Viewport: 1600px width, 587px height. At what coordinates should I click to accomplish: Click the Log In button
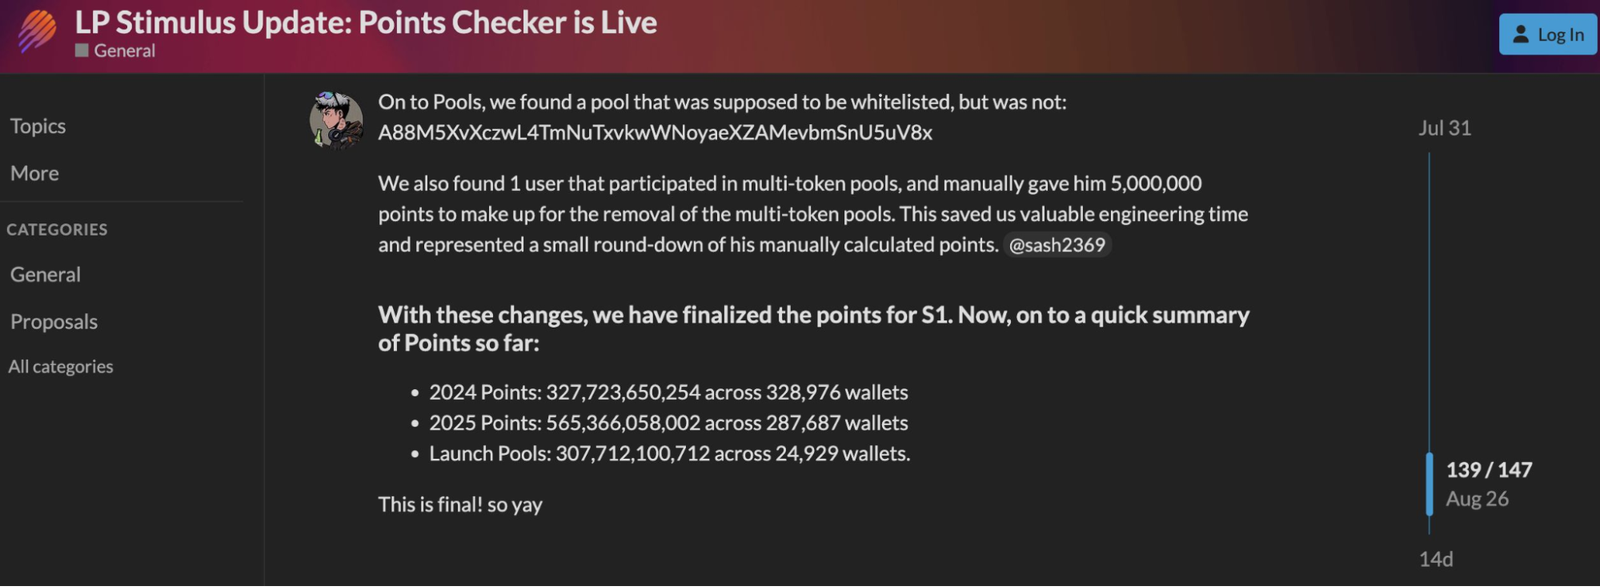[x=1548, y=35]
